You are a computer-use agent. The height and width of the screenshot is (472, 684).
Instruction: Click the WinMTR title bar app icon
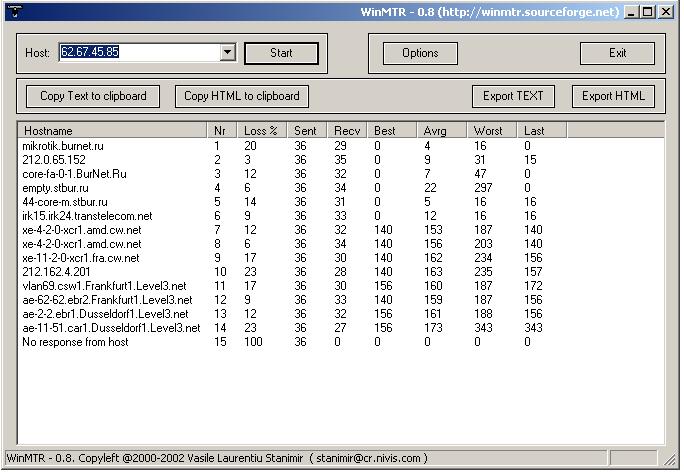(x=14, y=12)
